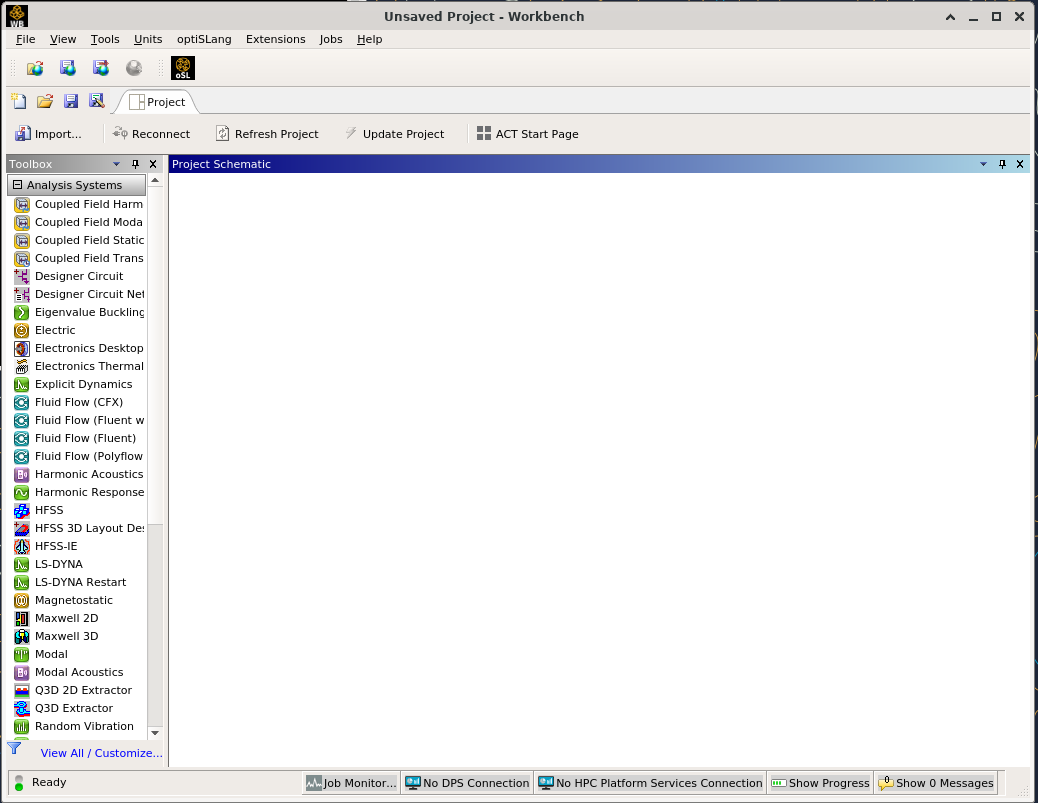Click the Save project floppy icon
The width and height of the screenshot is (1038, 803).
(71, 101)
